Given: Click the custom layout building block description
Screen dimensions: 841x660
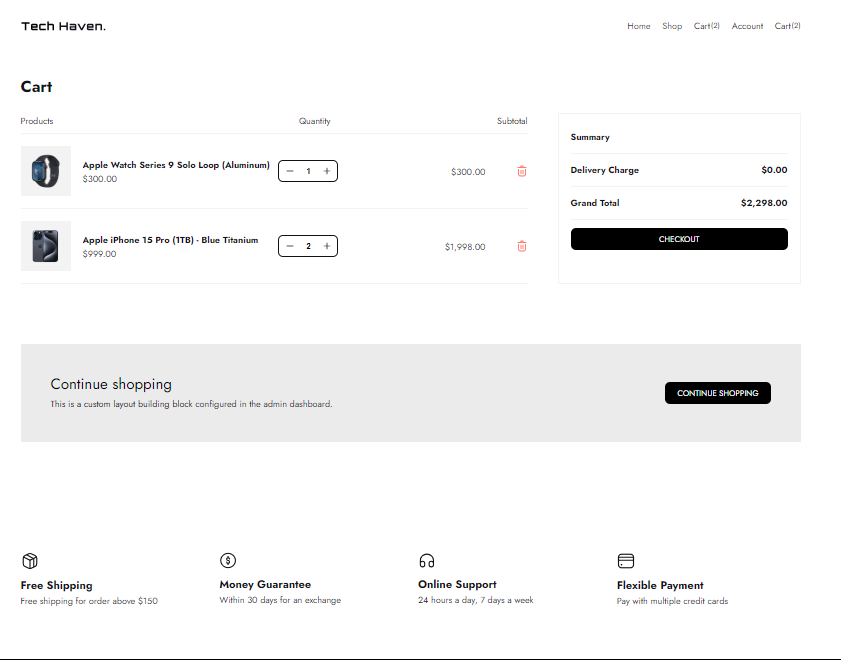Looking at the screenshot, I should tap(191, 404).
